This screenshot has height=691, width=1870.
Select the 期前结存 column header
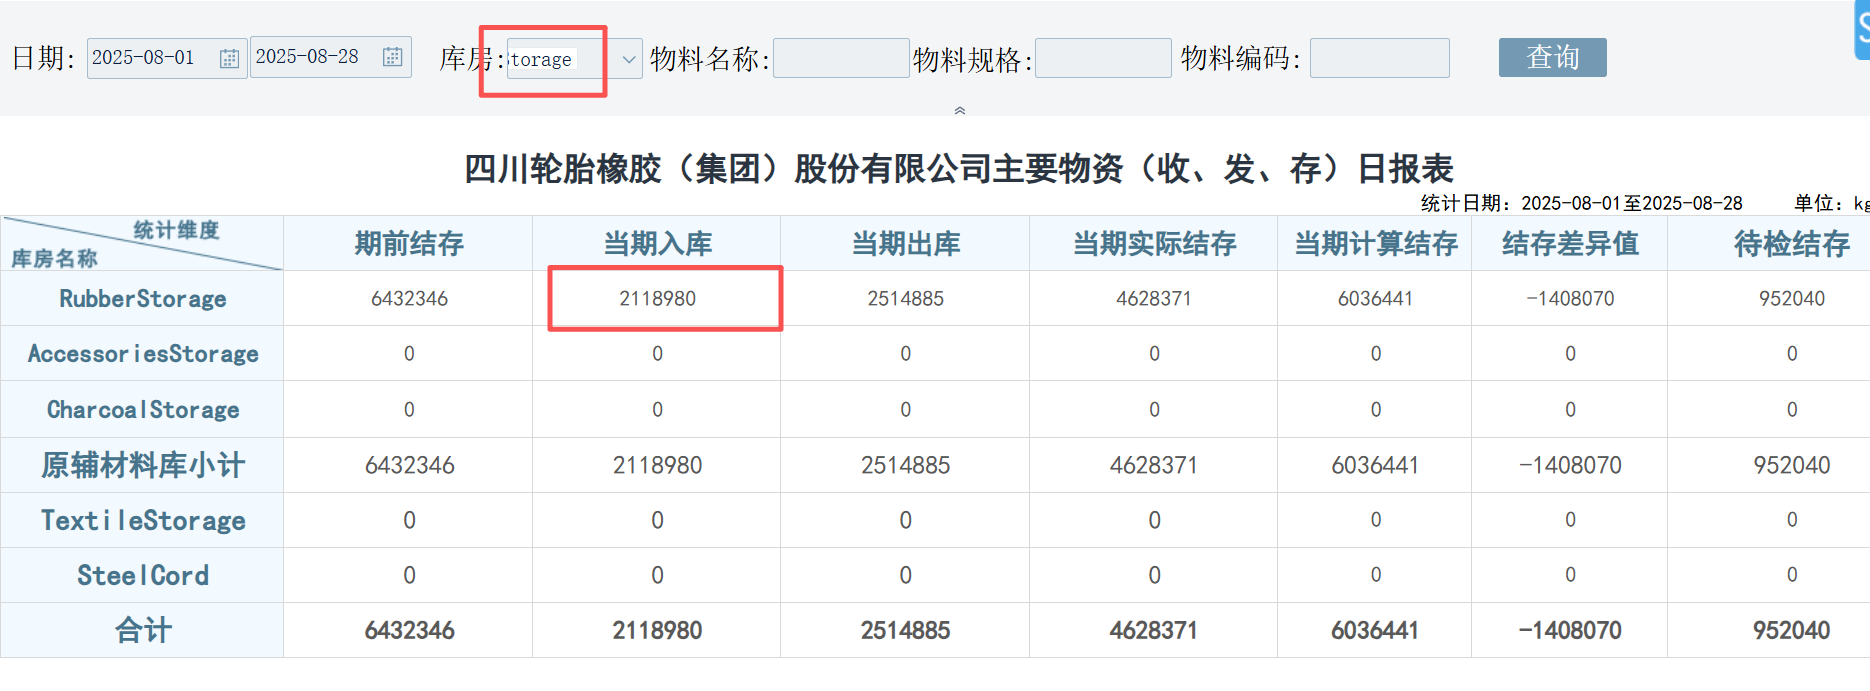click(409, 244)
